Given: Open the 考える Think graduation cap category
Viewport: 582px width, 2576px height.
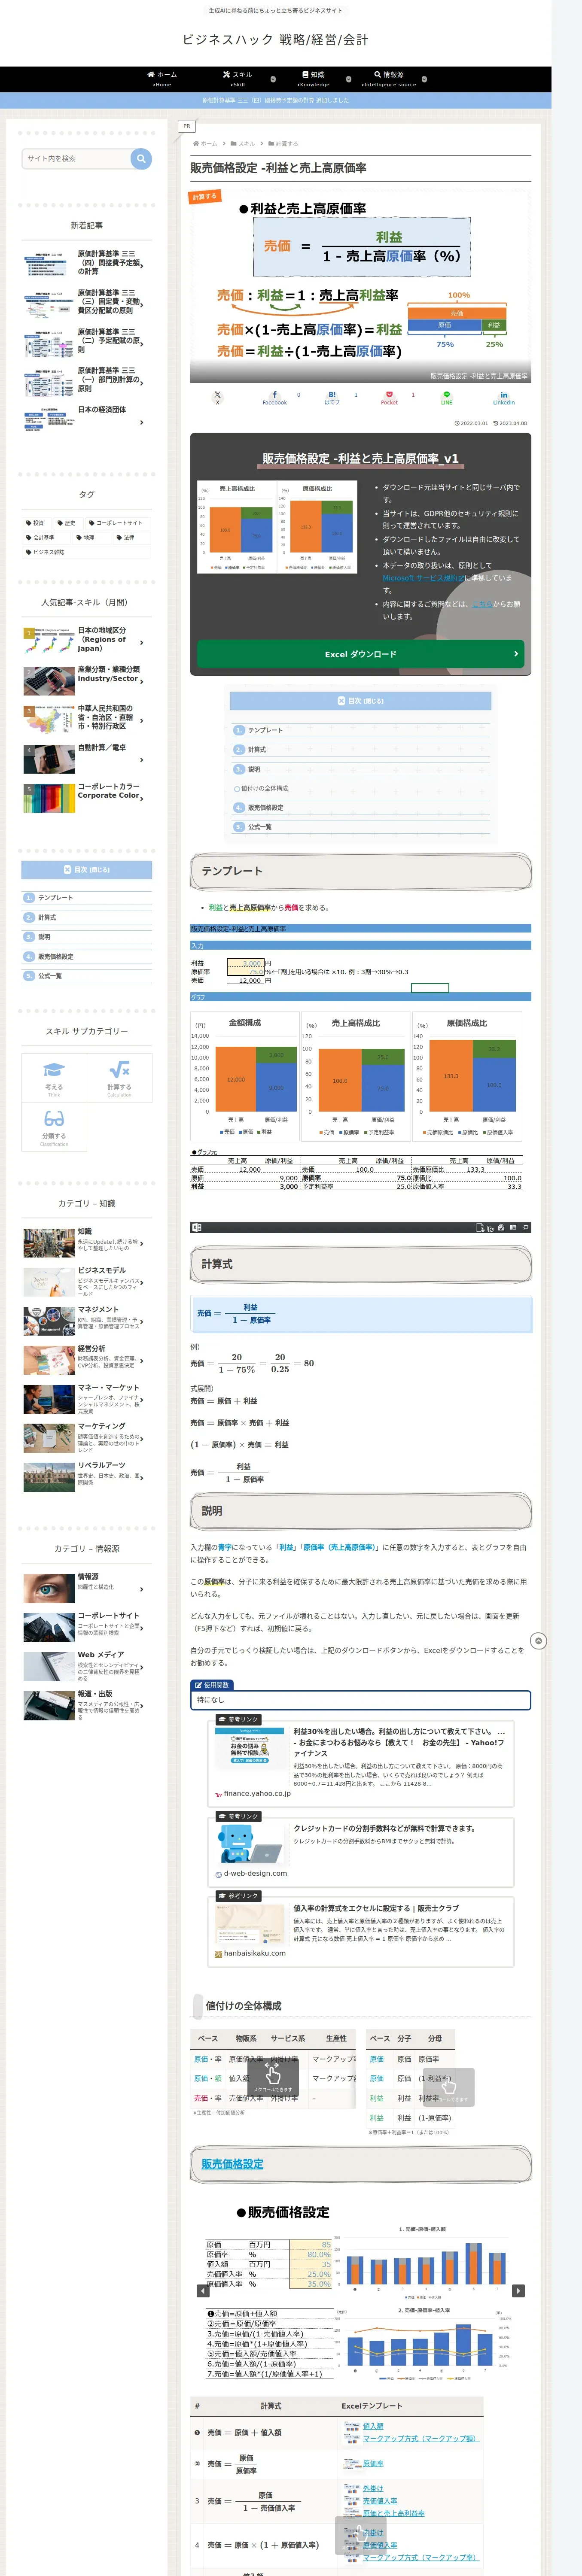Looking at the screenshot, I should (54, 1078).
